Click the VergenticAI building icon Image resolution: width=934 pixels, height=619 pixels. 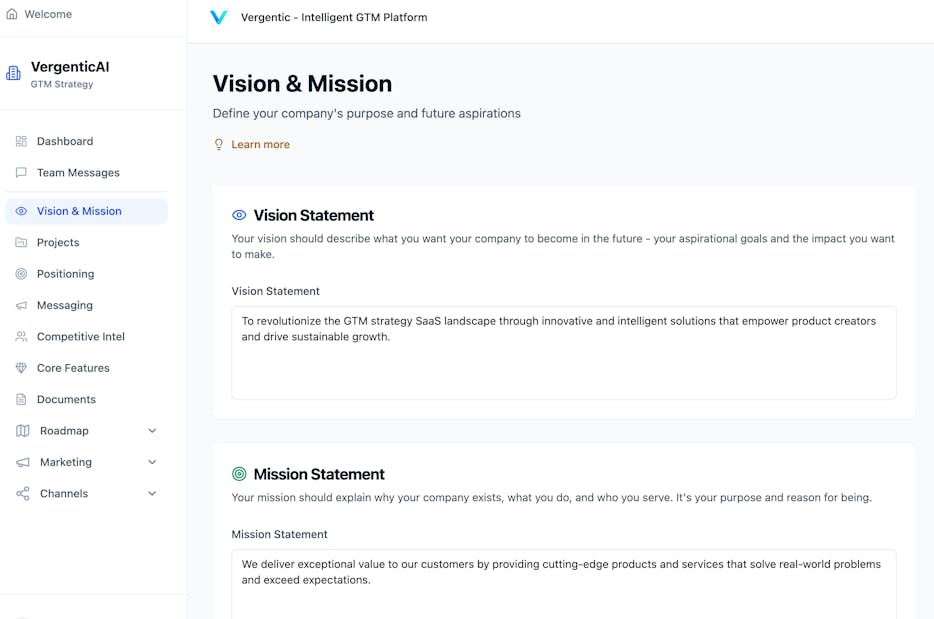click(x=13, y=73)
